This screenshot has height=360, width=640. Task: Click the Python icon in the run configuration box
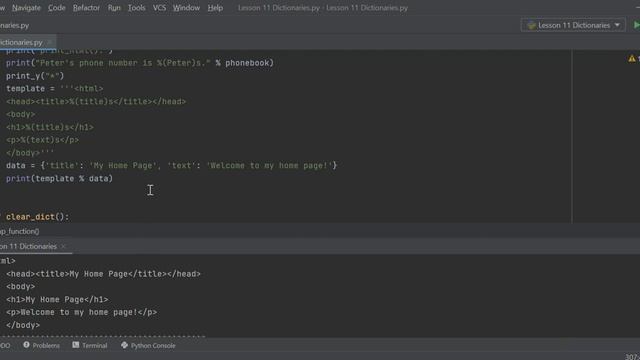click(531, 25)
